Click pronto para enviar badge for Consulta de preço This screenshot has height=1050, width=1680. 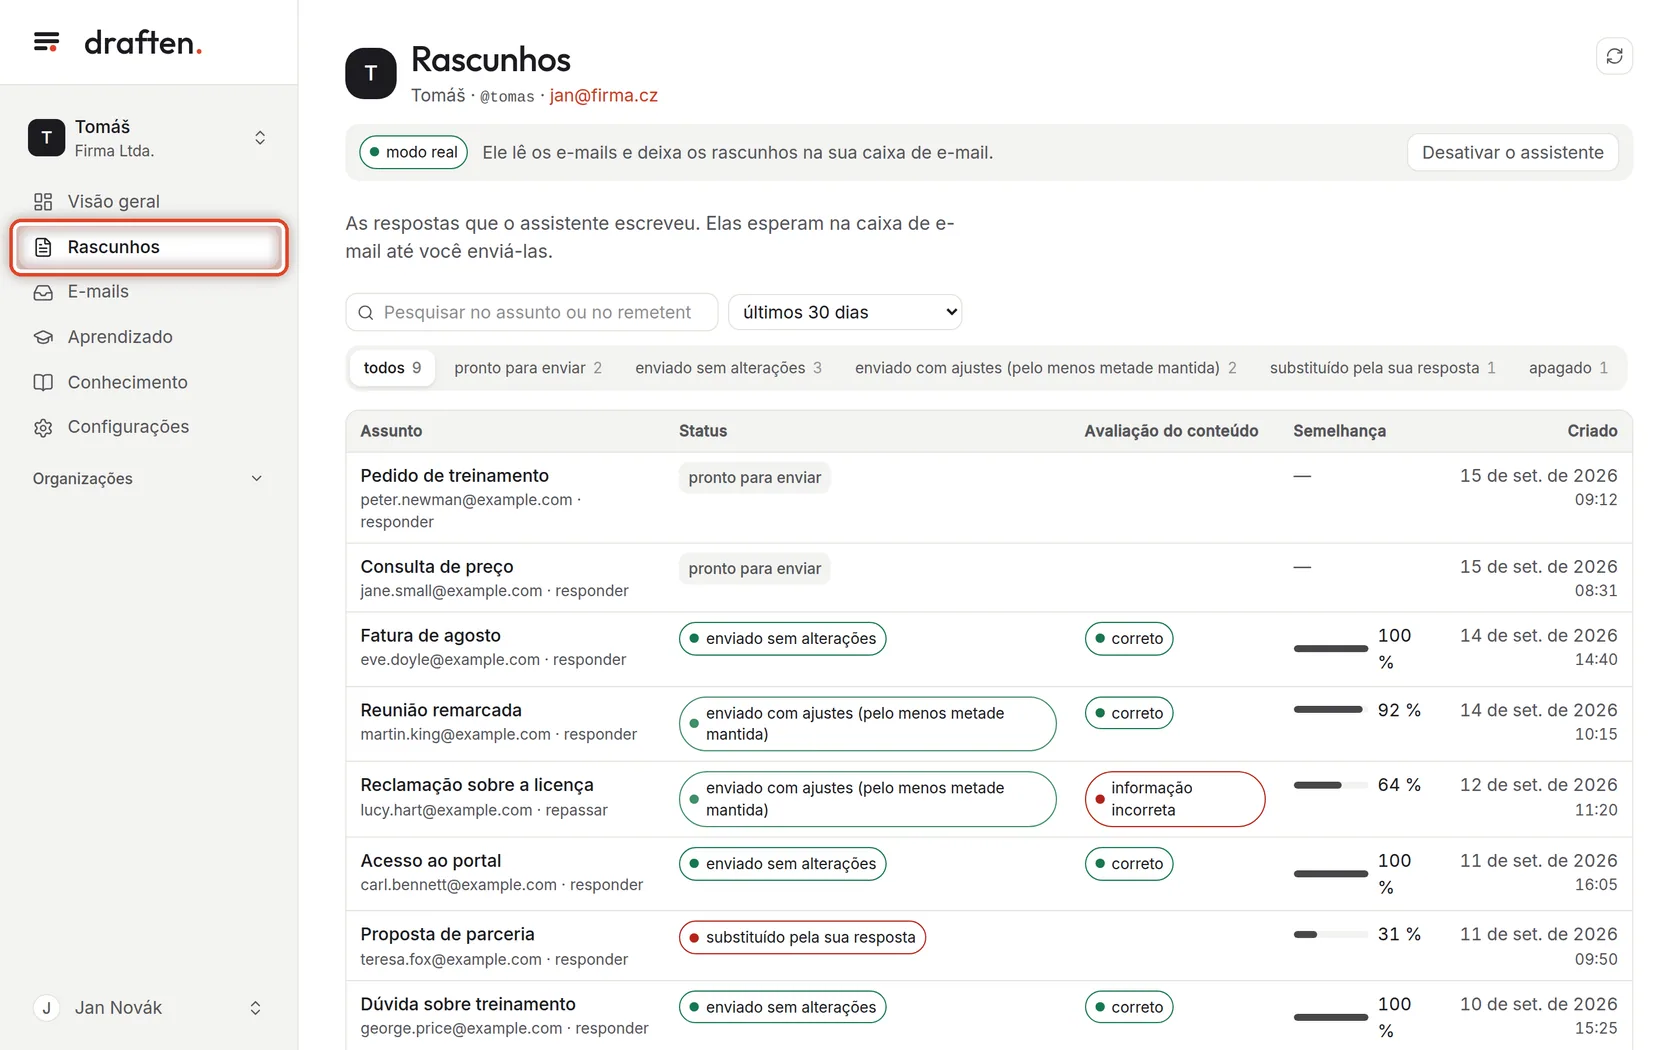click(754, 569)
